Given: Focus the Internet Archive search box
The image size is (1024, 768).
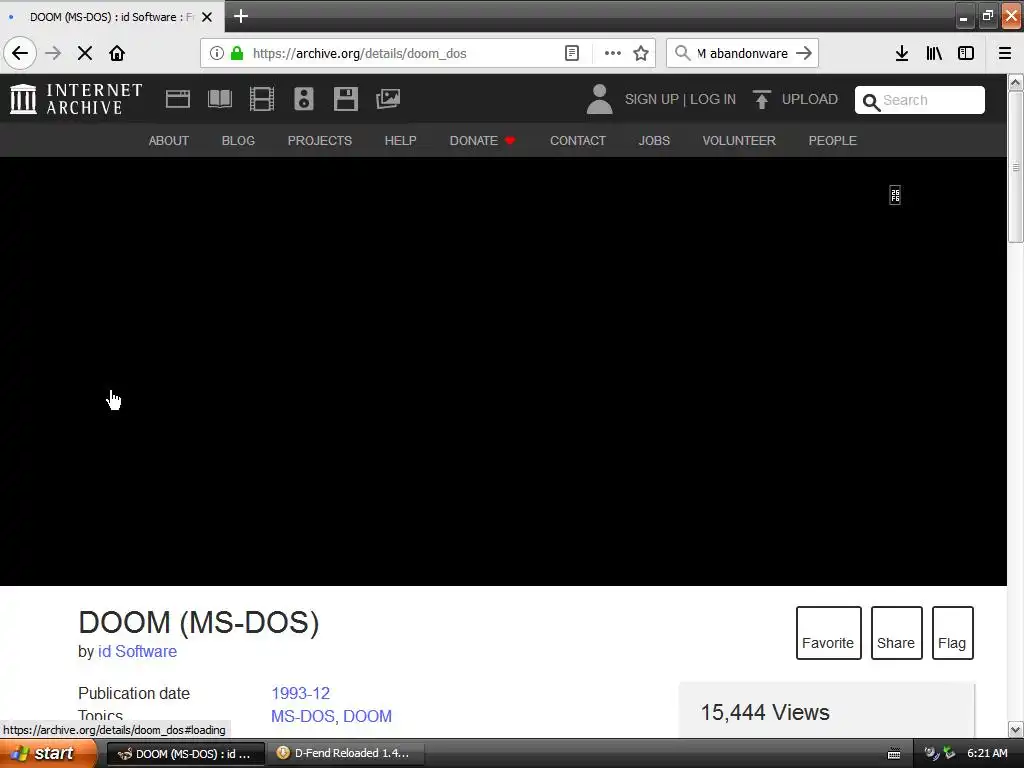Looking at the screenshot, I should click(x=920, y=100).
